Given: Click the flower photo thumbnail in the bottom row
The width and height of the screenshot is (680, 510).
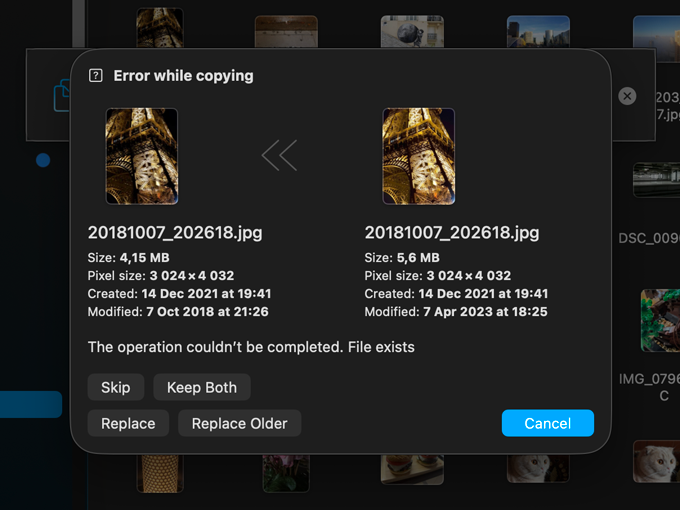Looking at the screenshot, I should 286,472.
